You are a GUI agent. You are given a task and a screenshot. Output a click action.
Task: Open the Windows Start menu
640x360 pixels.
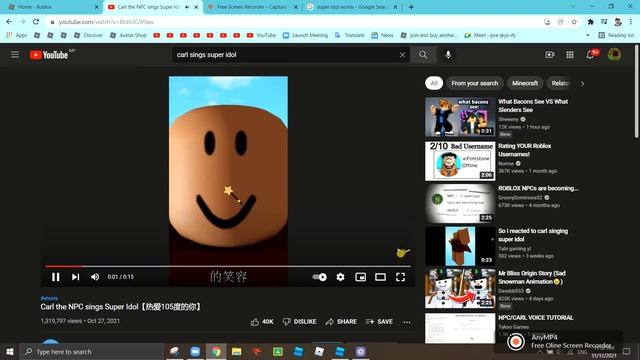(10, 351)
